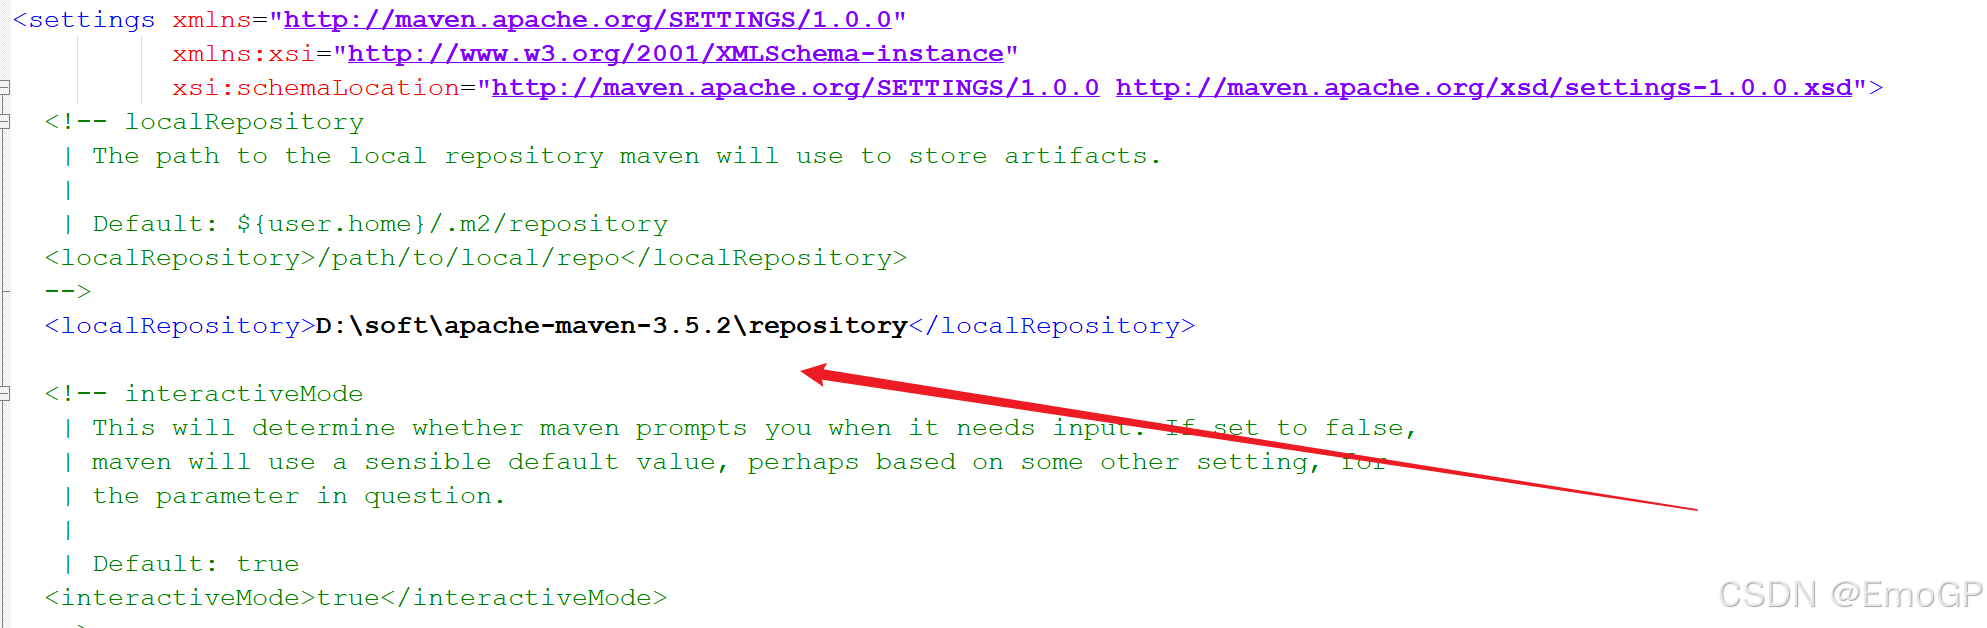Click the opening <localRepository> tag before the D: path
Screen dimensions: 1987x628
pyautogui.click(x=180, y=326)
